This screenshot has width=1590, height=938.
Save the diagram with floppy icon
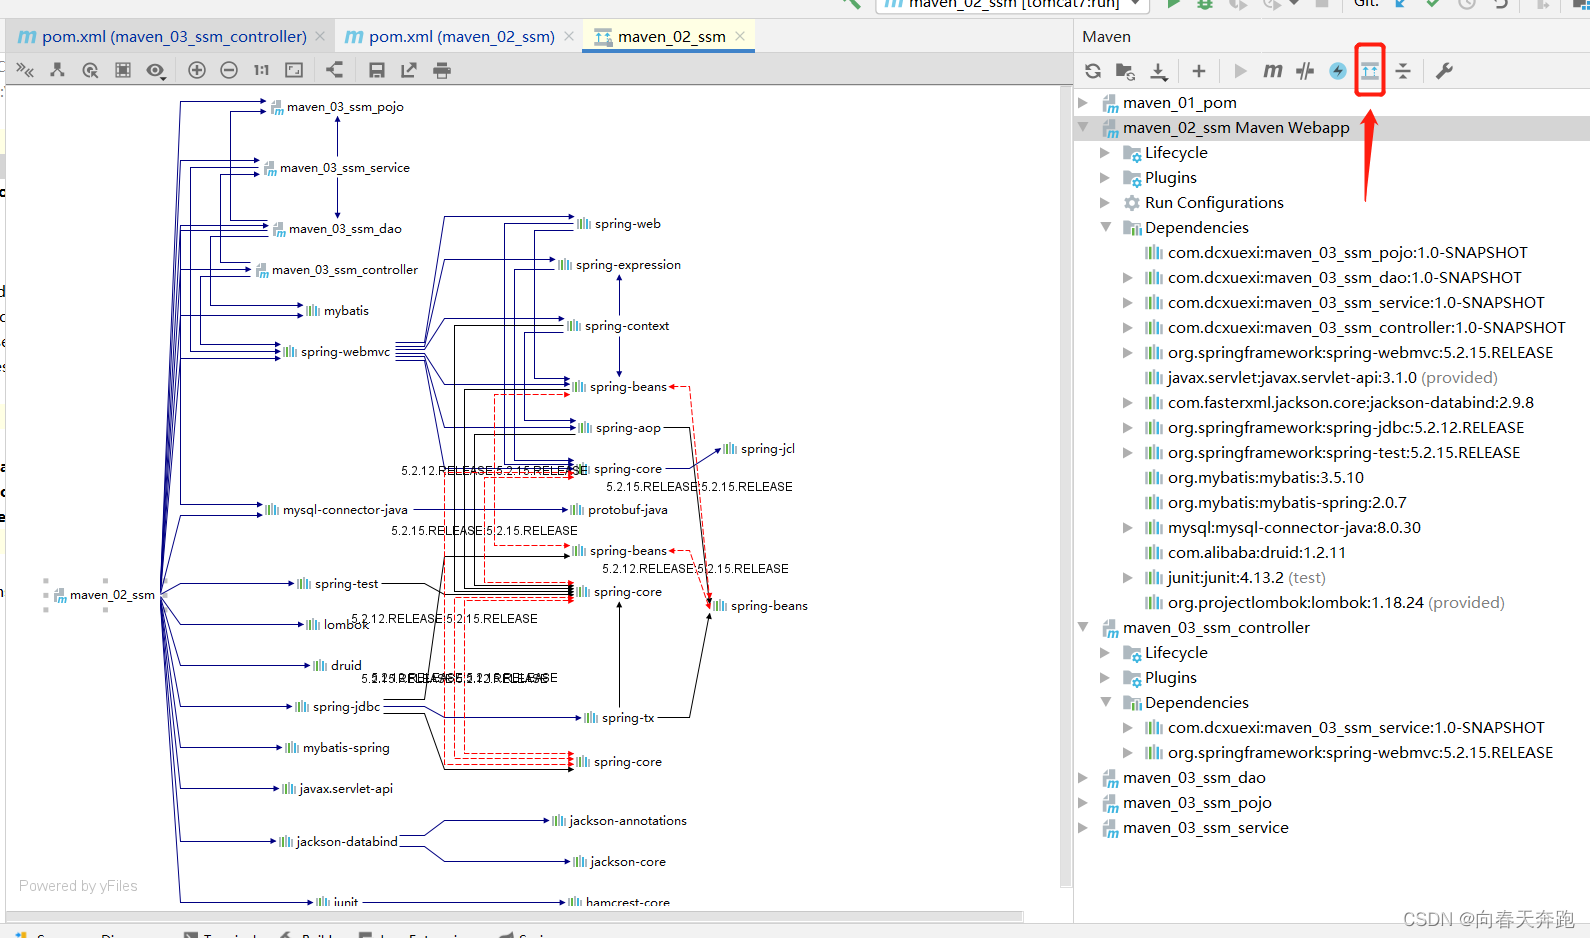pos(377,70)
